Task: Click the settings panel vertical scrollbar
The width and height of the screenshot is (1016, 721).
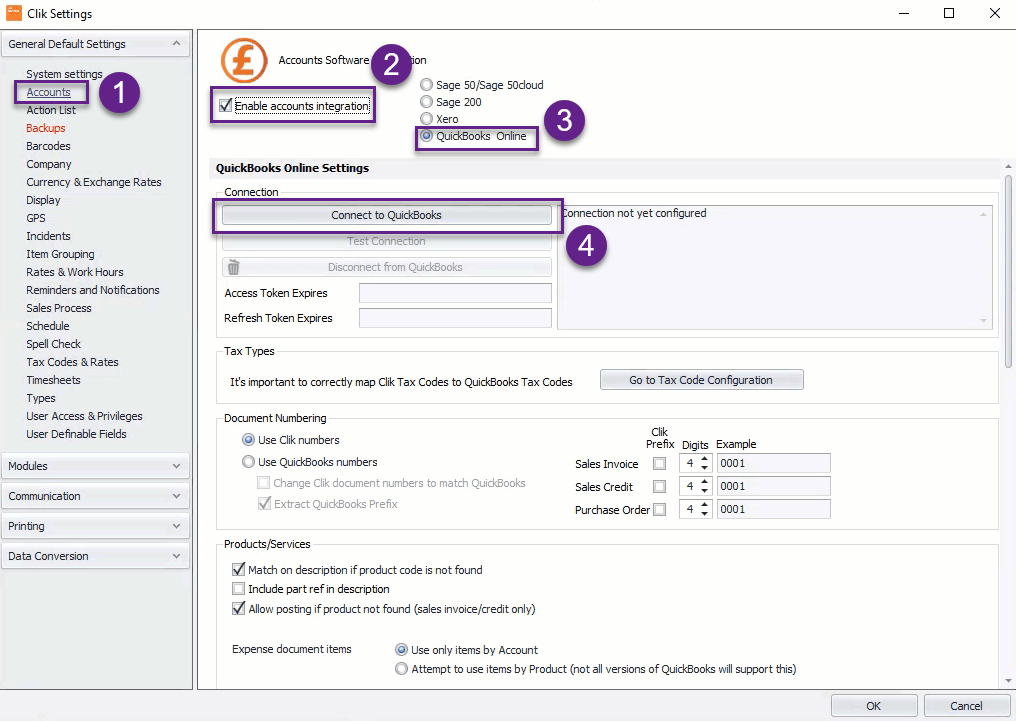Action: pyautogui.click(x=1008, y=269)
